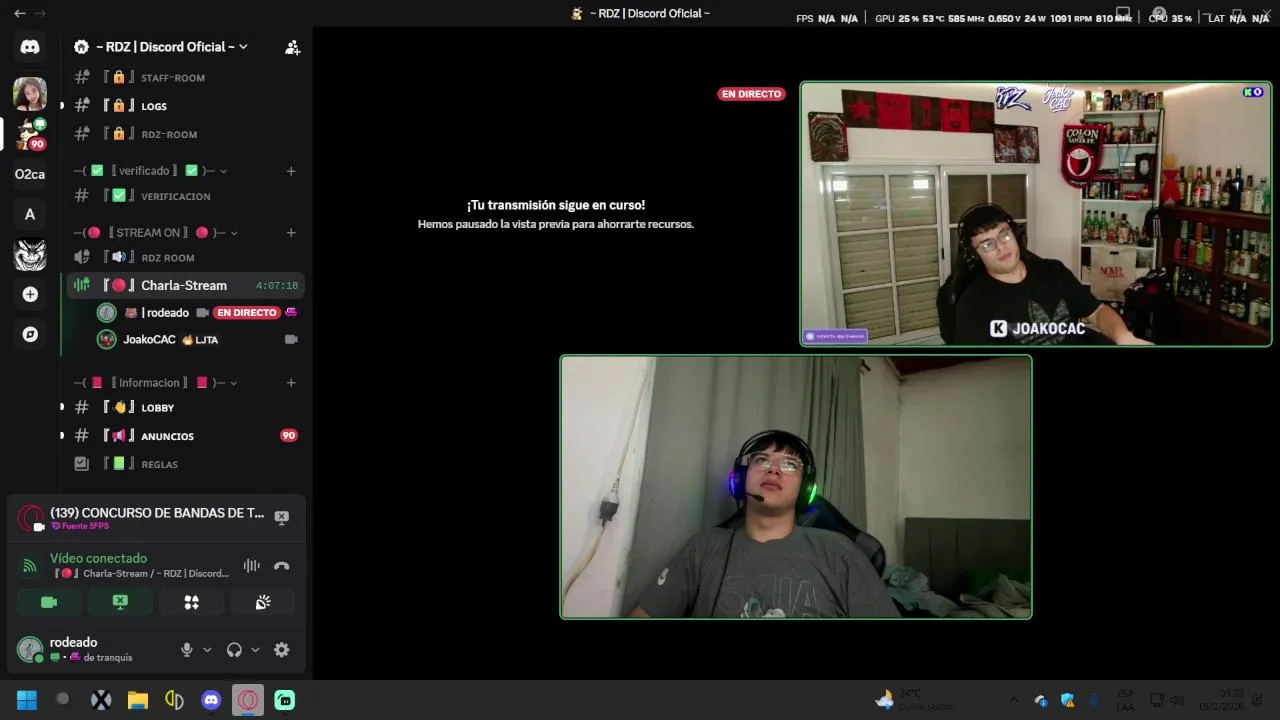This screenshot has width=1280, height=720.
Task: Click the rodeado user profile avatar
Action: point(30,650)
